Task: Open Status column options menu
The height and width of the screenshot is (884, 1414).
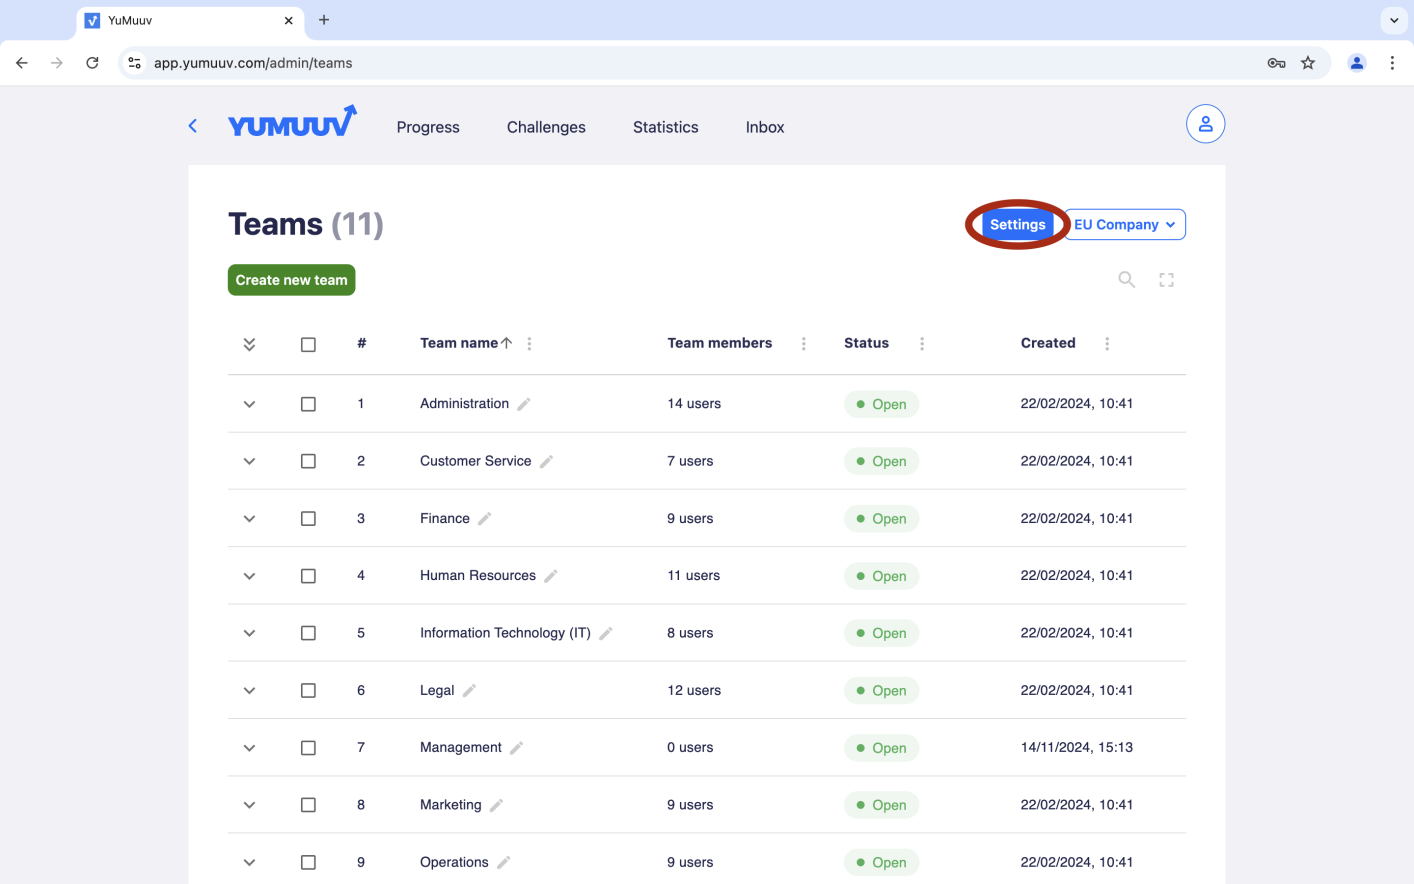Action: 922,344
